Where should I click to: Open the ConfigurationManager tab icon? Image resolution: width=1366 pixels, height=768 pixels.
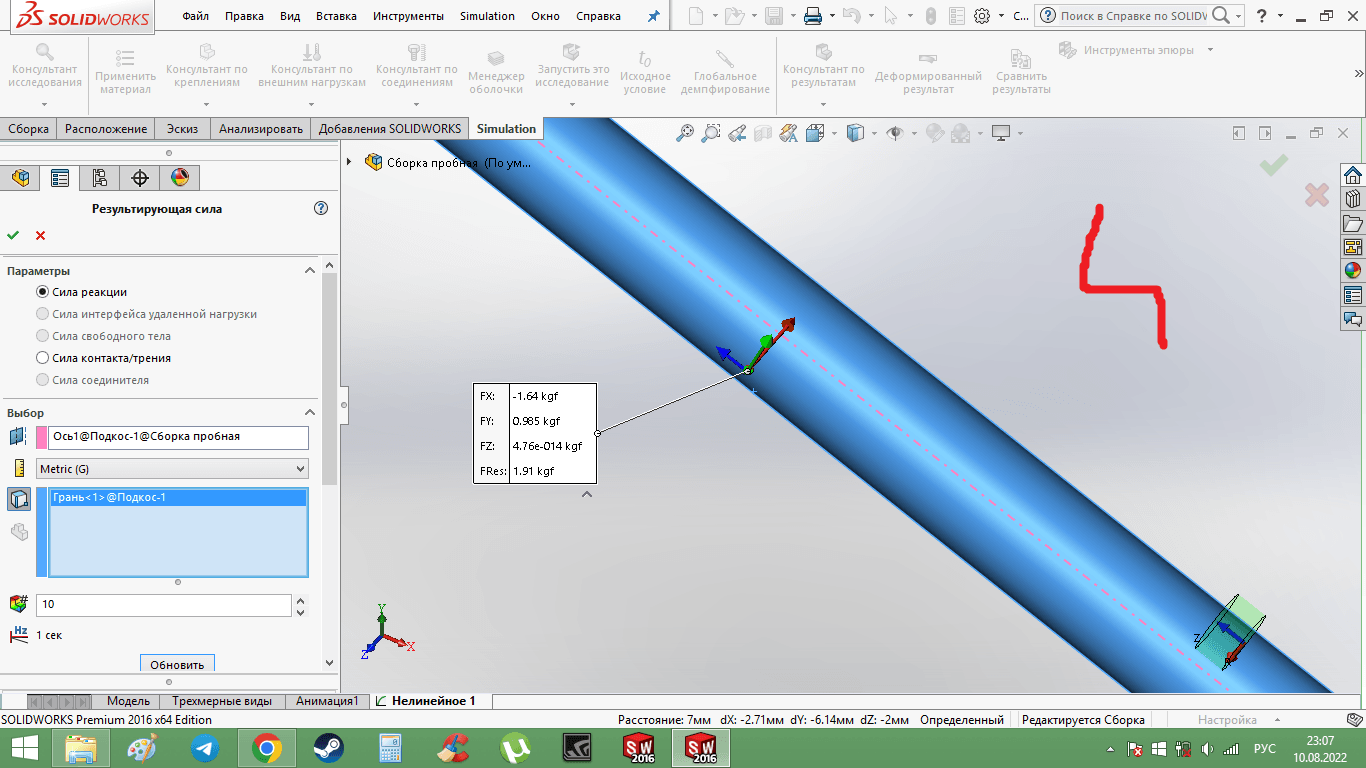(x=100, y=178)
